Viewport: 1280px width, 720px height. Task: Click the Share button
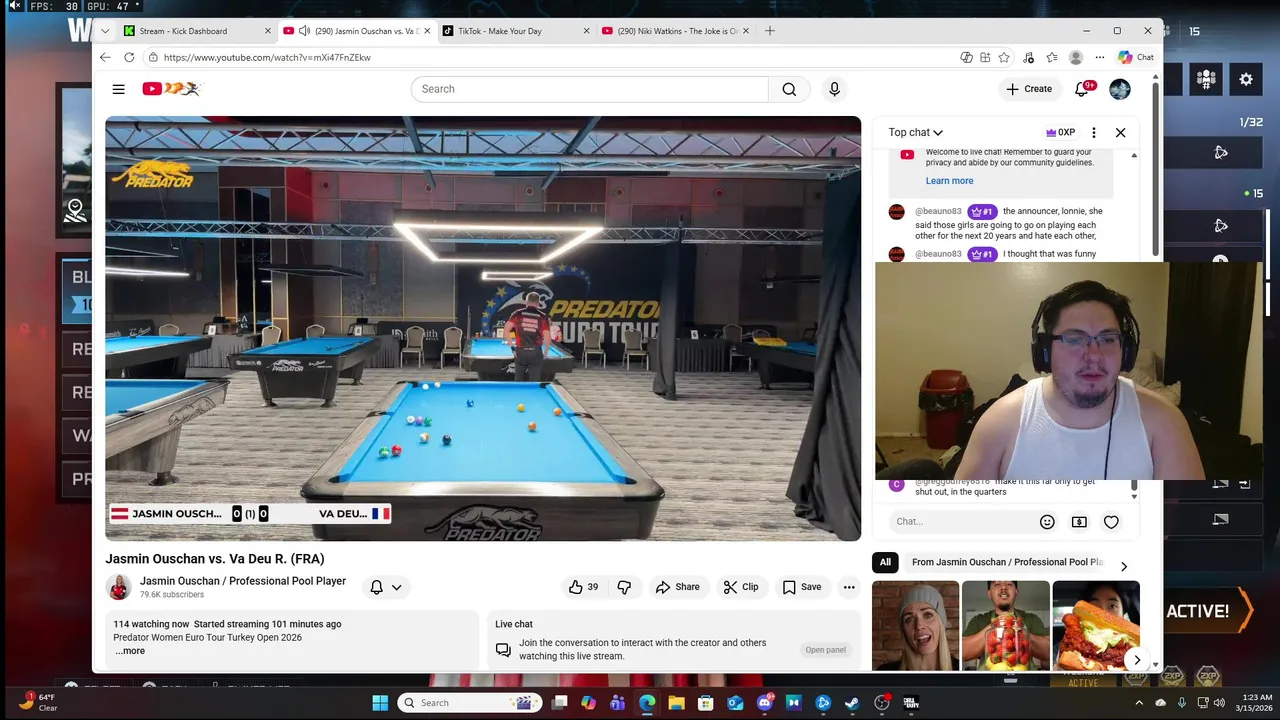pyautogui.click(x=677, y=587)
